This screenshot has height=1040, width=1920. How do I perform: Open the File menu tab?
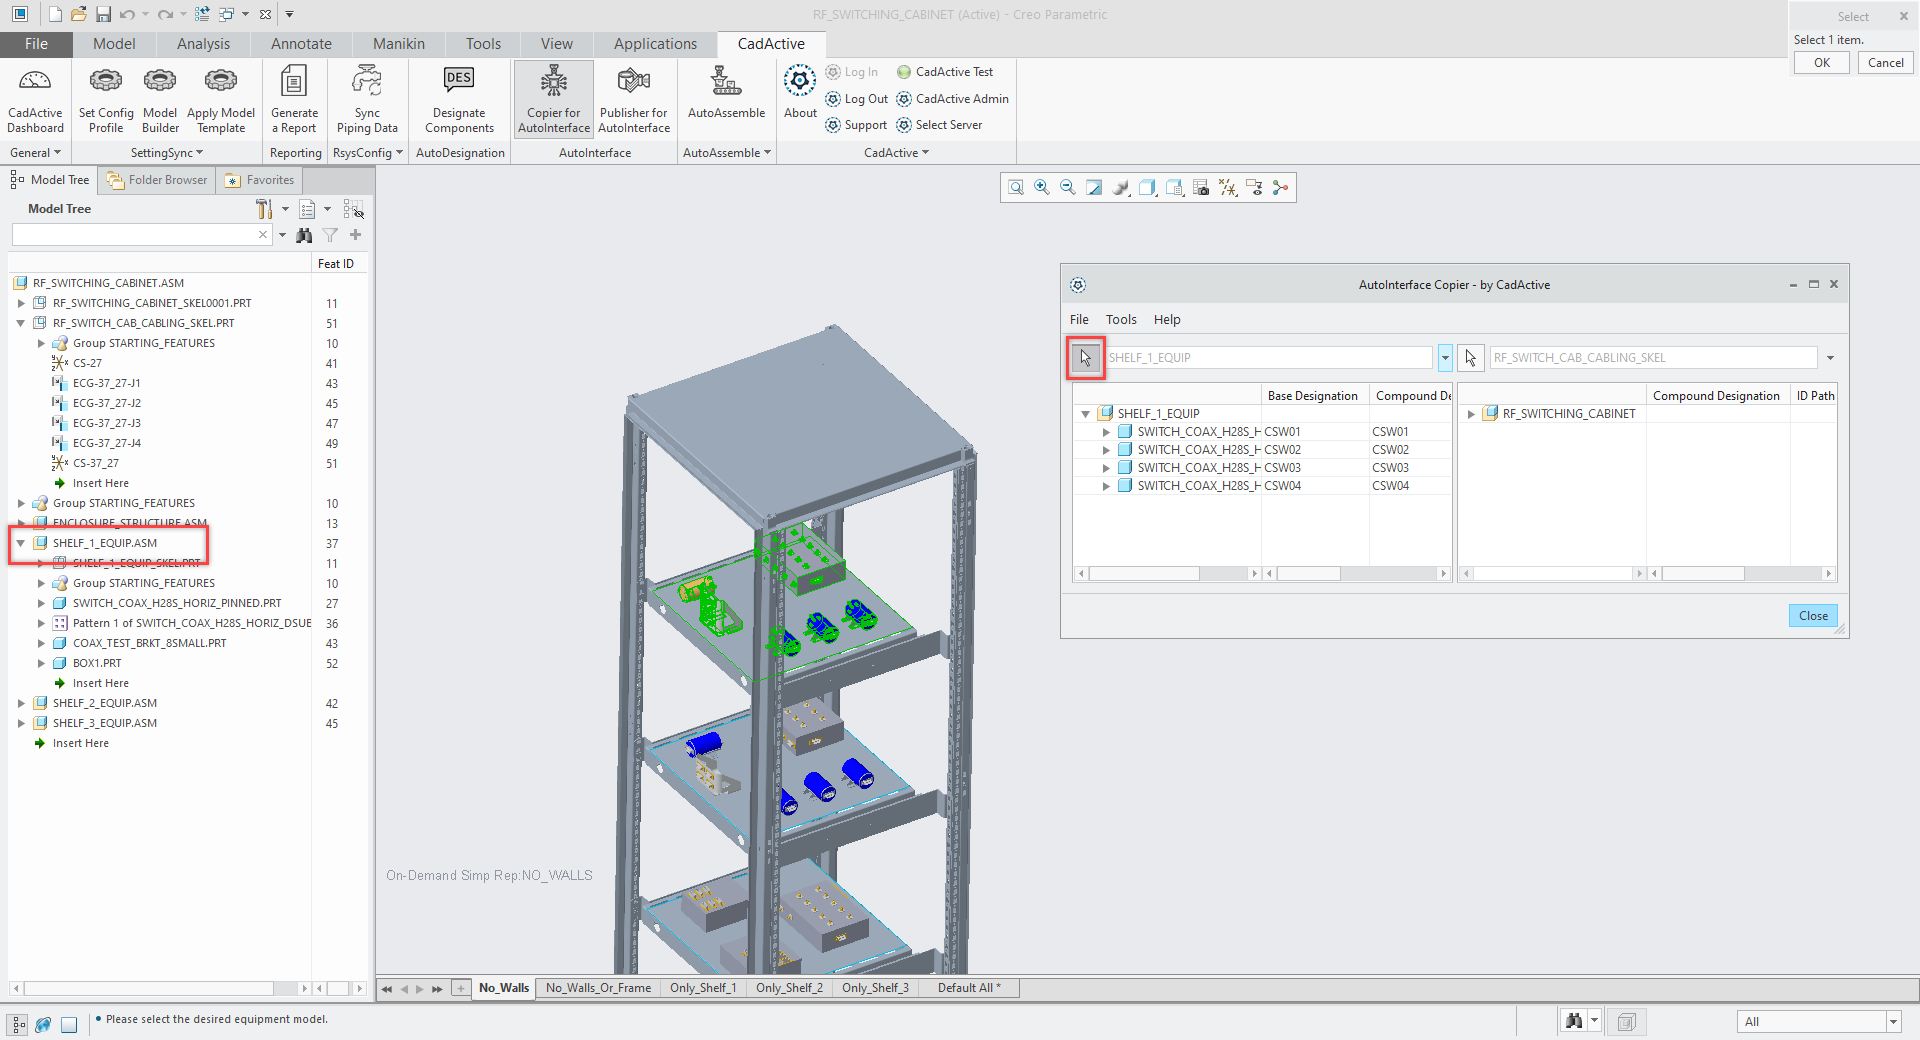click(36, 44)
